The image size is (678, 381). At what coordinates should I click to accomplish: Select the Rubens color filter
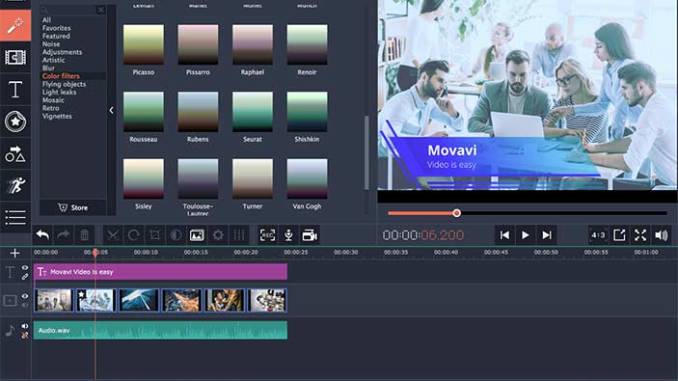tap(198, 112)
